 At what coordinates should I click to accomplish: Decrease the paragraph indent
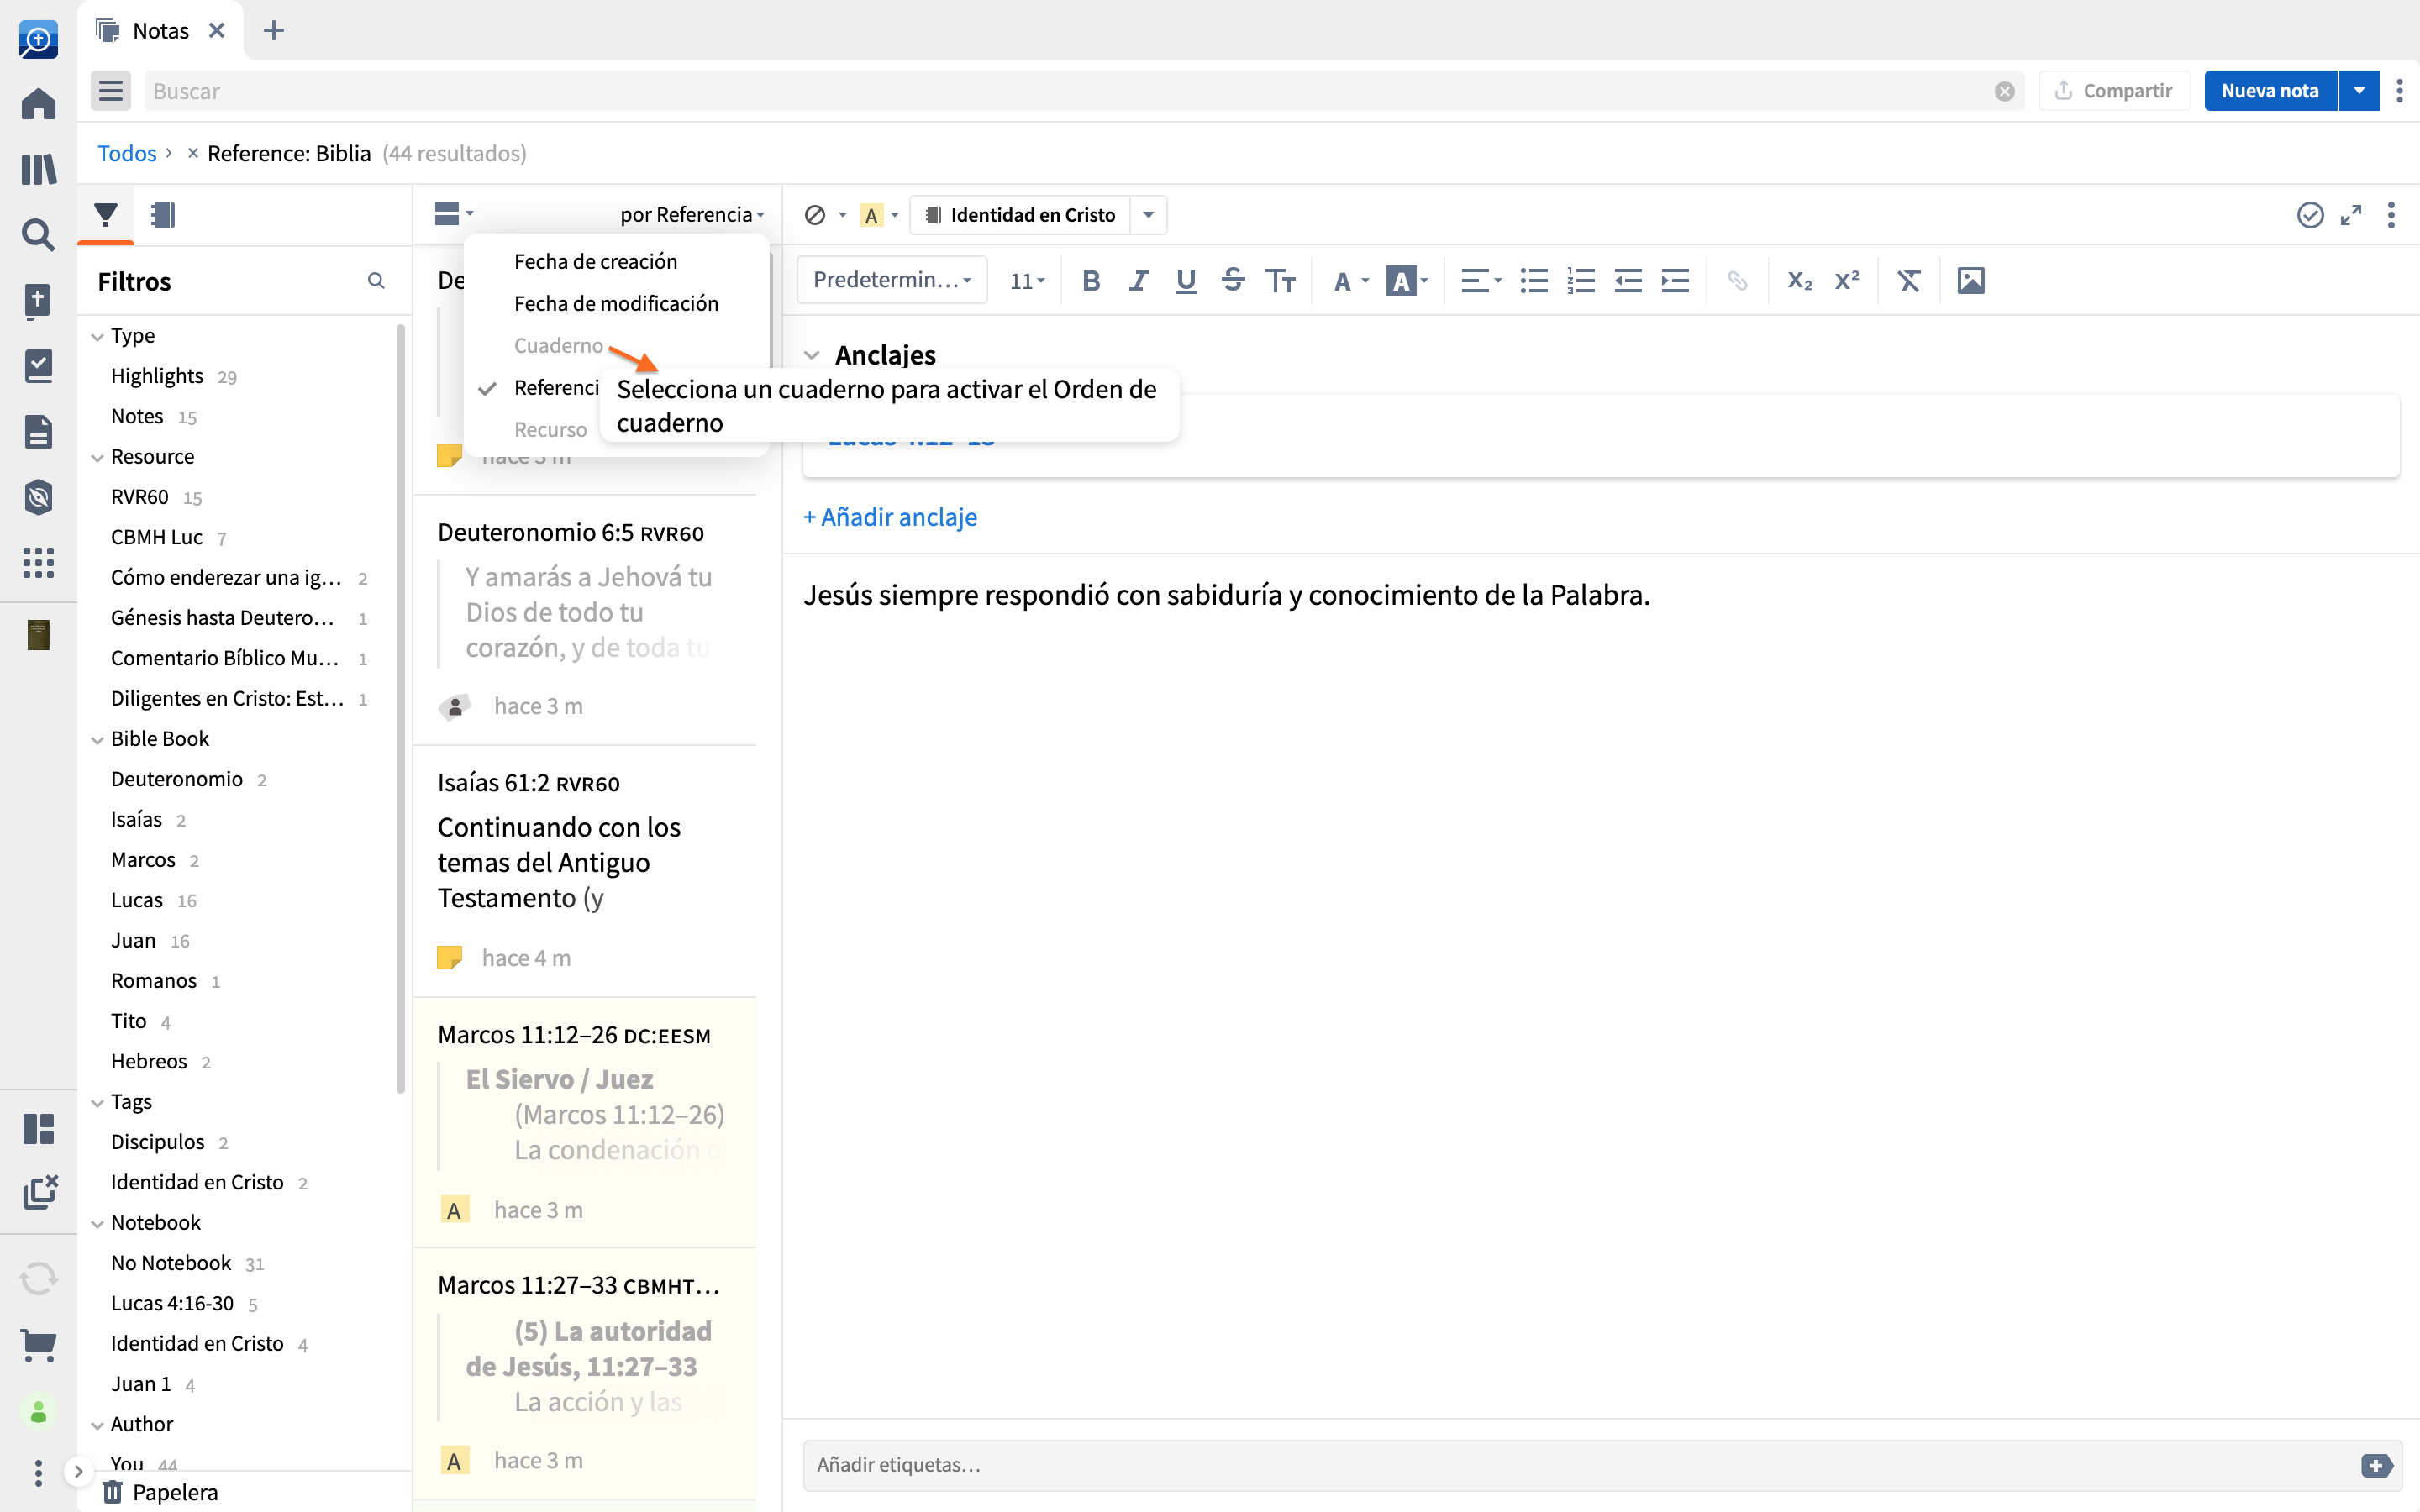pyautogui.click(x=1628, y=281)
